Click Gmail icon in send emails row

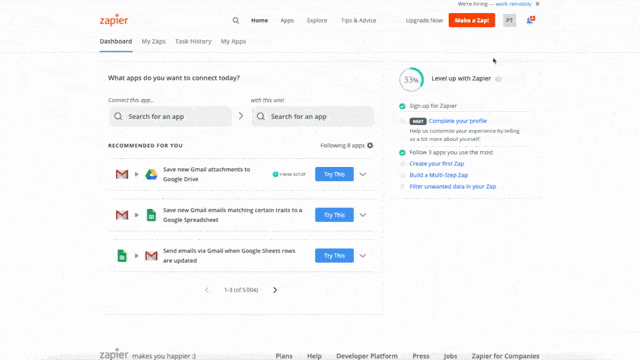[151, 256]
